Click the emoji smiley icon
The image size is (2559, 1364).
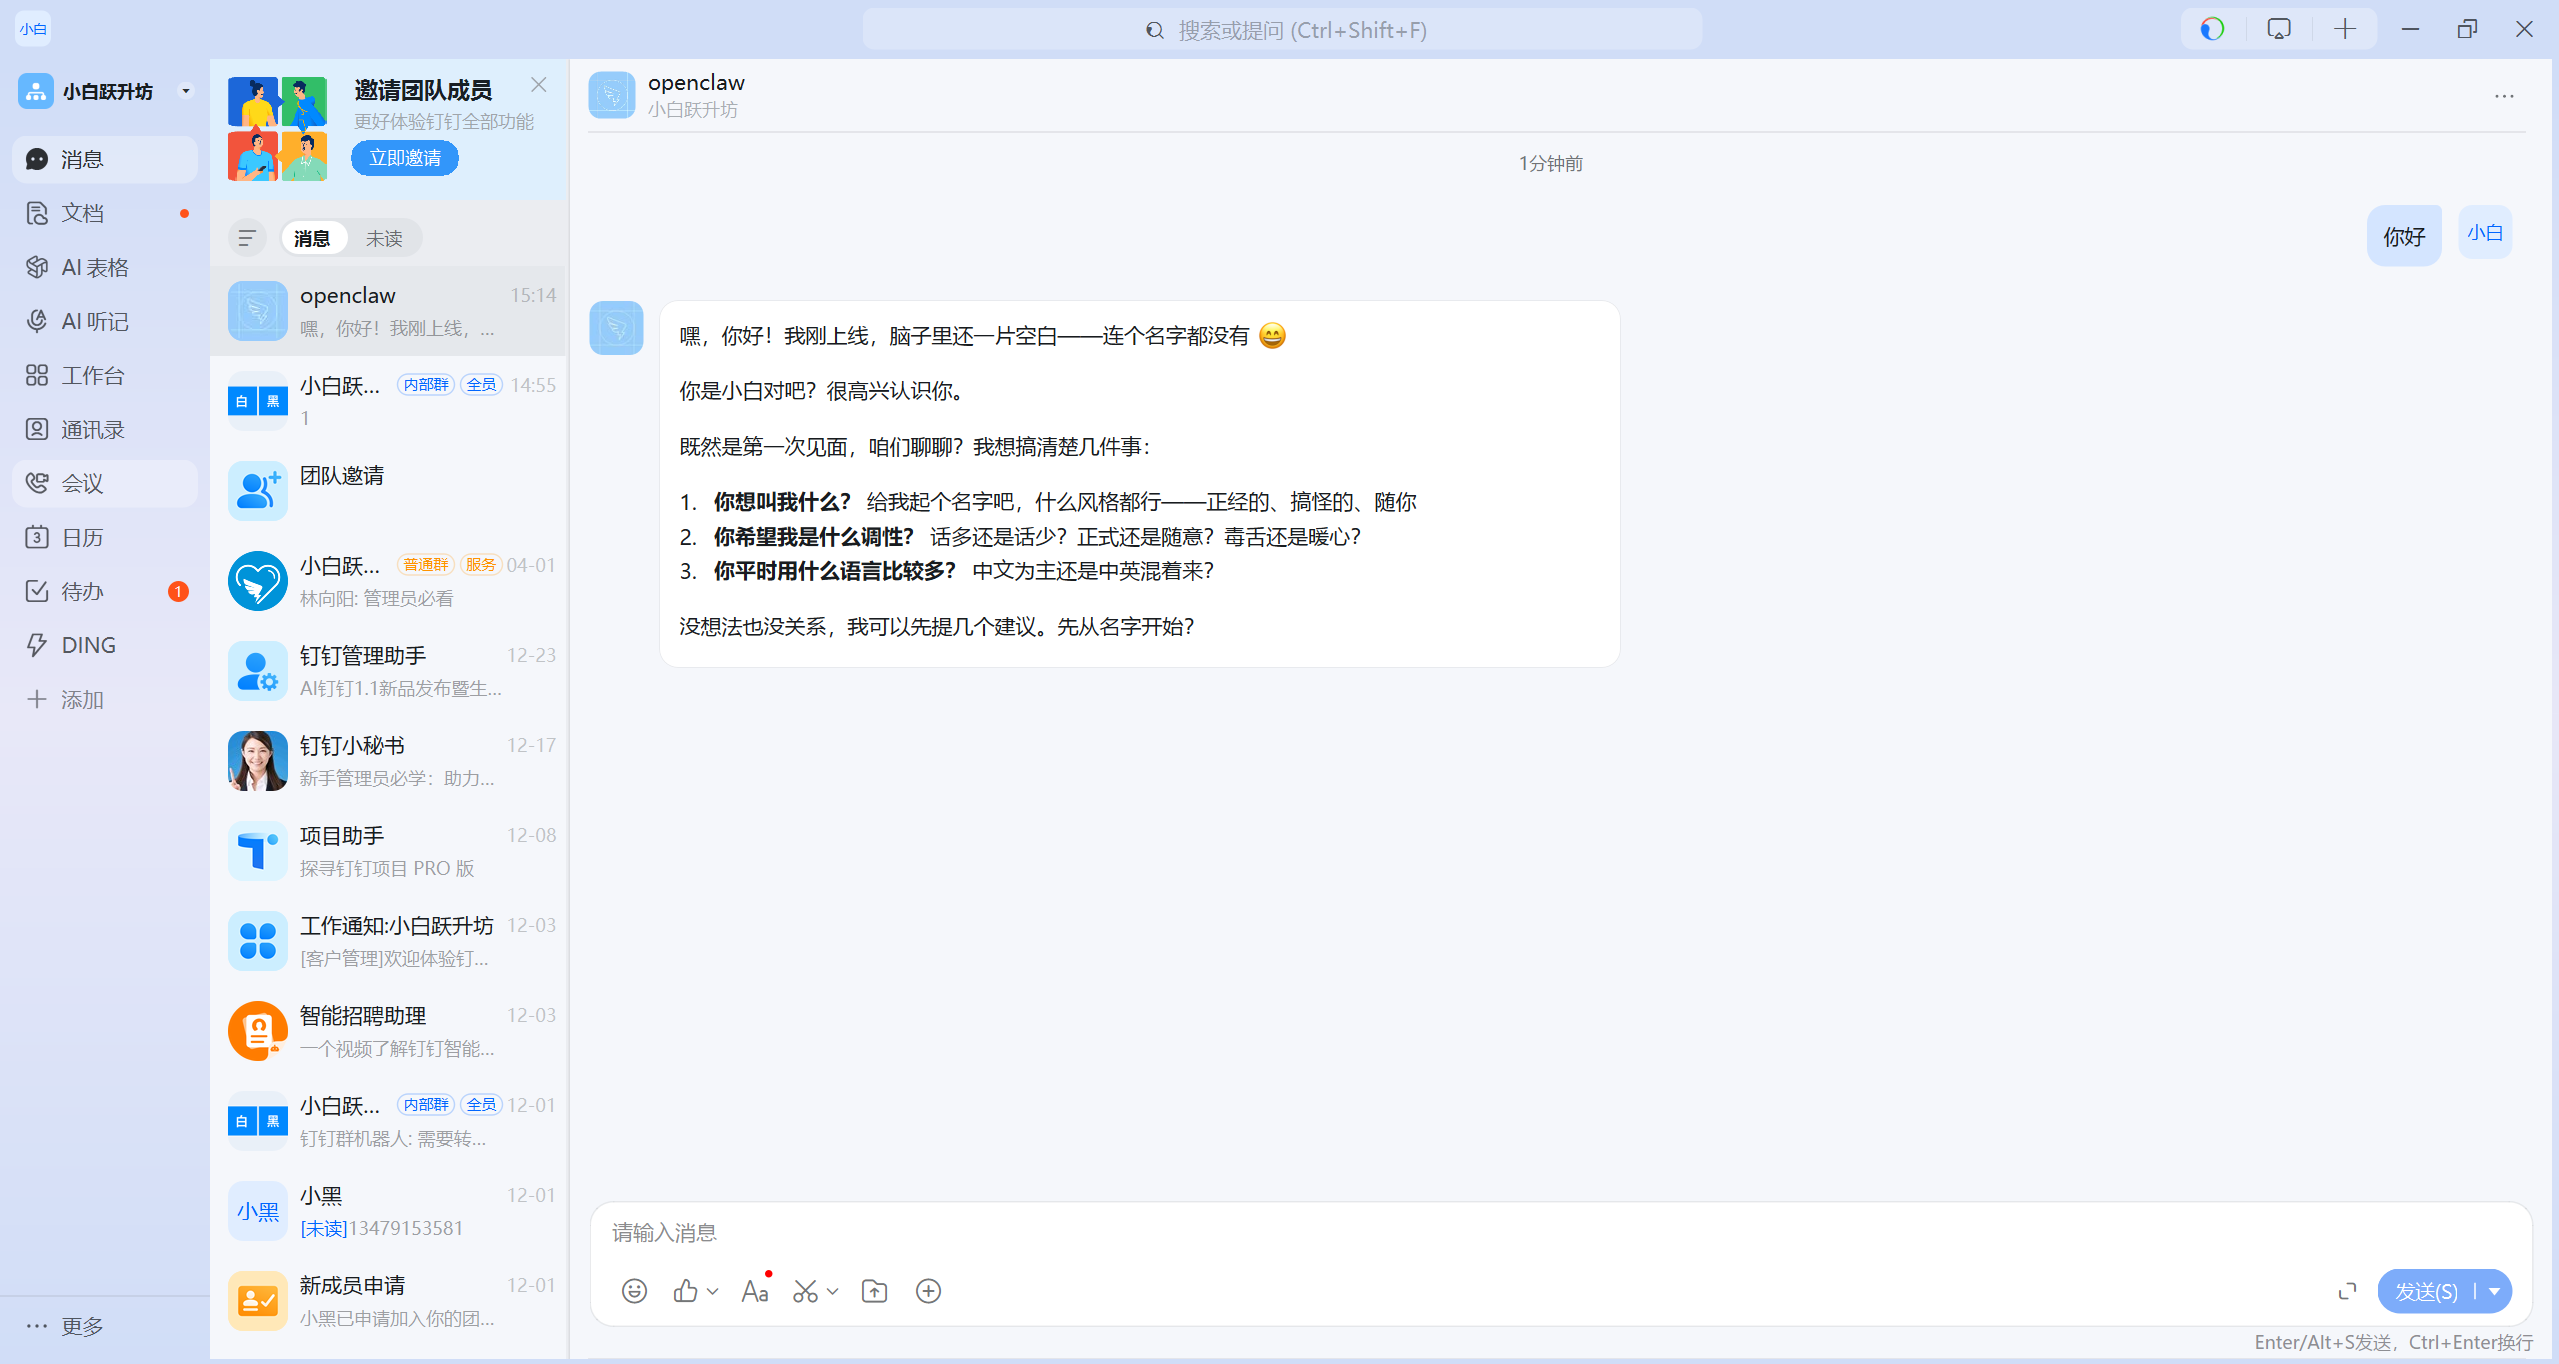(x=634, y=1291)
